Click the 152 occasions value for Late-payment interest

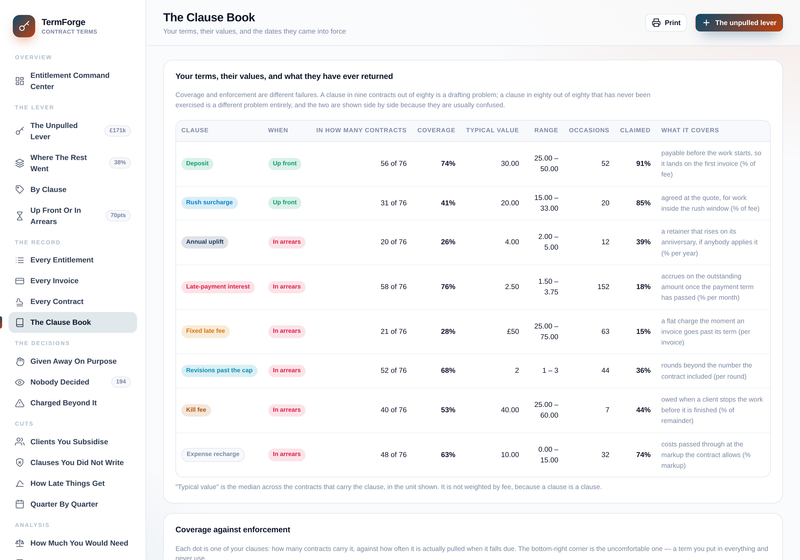coord(604,287)
